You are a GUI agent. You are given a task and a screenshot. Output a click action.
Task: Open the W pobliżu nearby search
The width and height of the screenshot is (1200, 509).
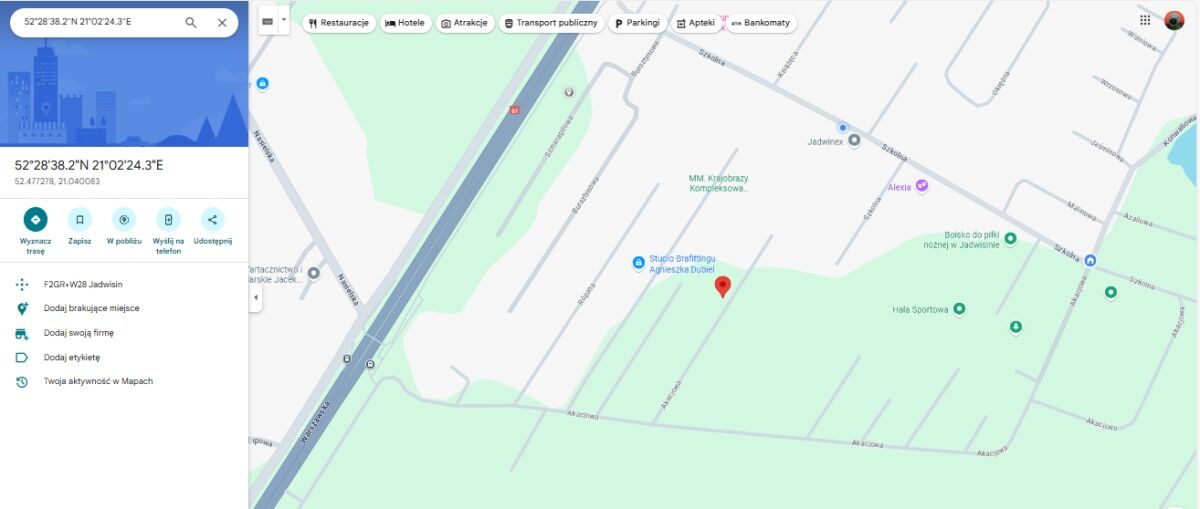coord(124,227)
